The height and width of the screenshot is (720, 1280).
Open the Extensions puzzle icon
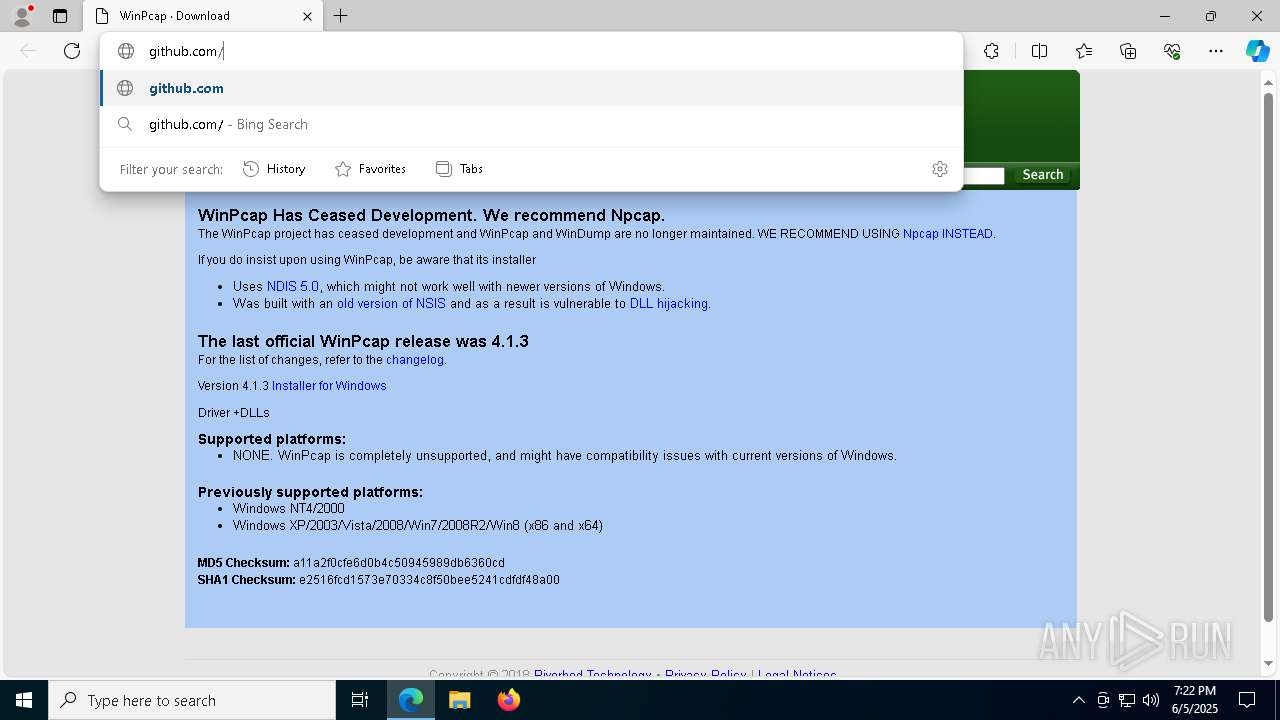click(x=991, y=51)
